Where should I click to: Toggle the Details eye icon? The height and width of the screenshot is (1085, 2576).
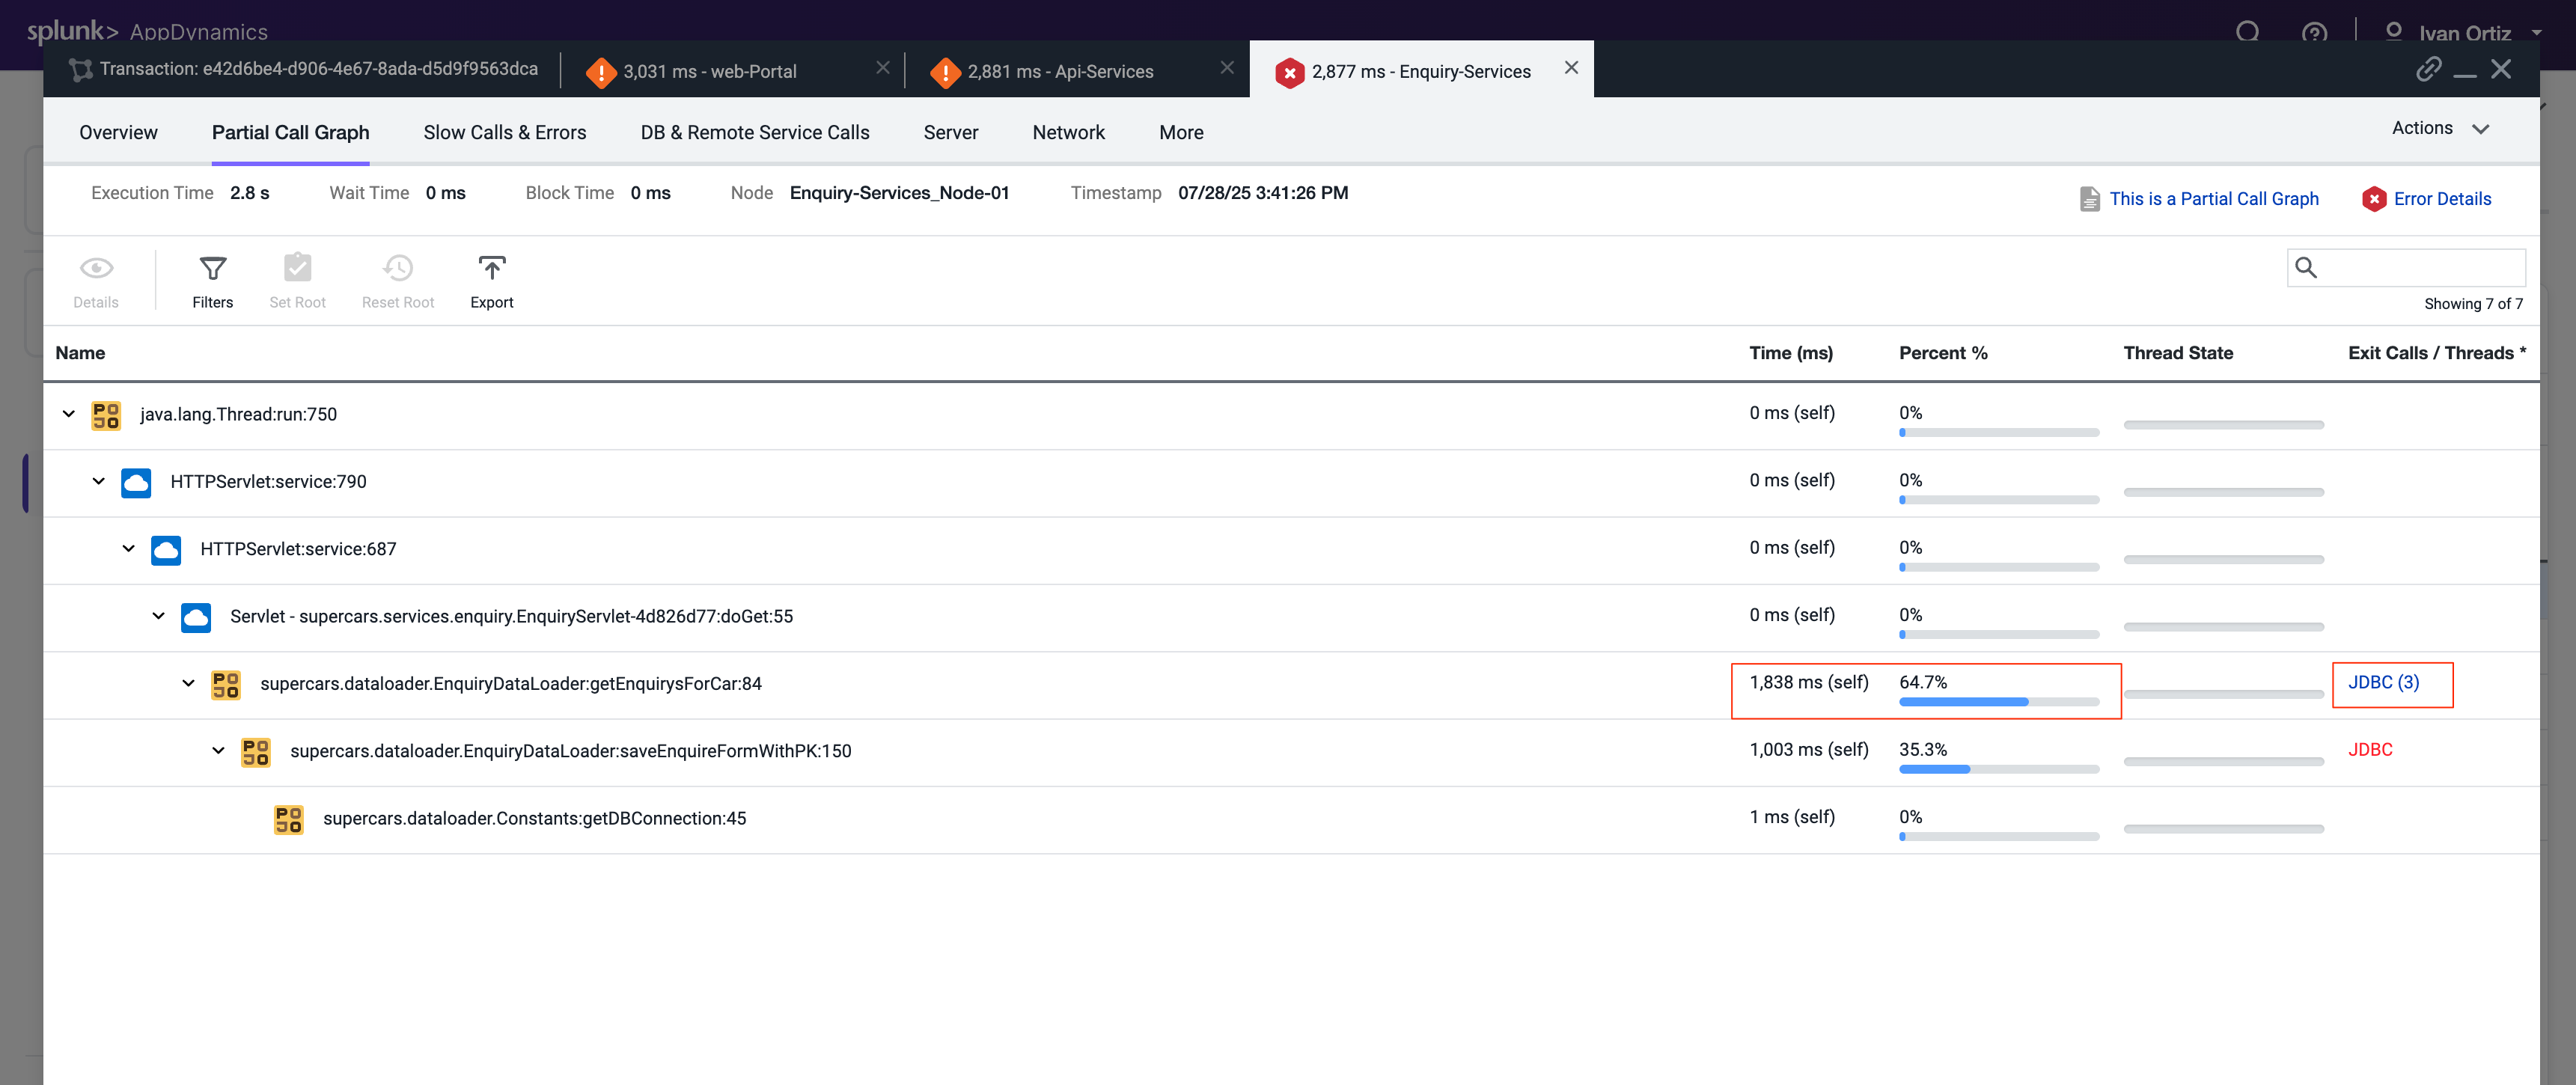pyautogui.click(x=96, y=269)
